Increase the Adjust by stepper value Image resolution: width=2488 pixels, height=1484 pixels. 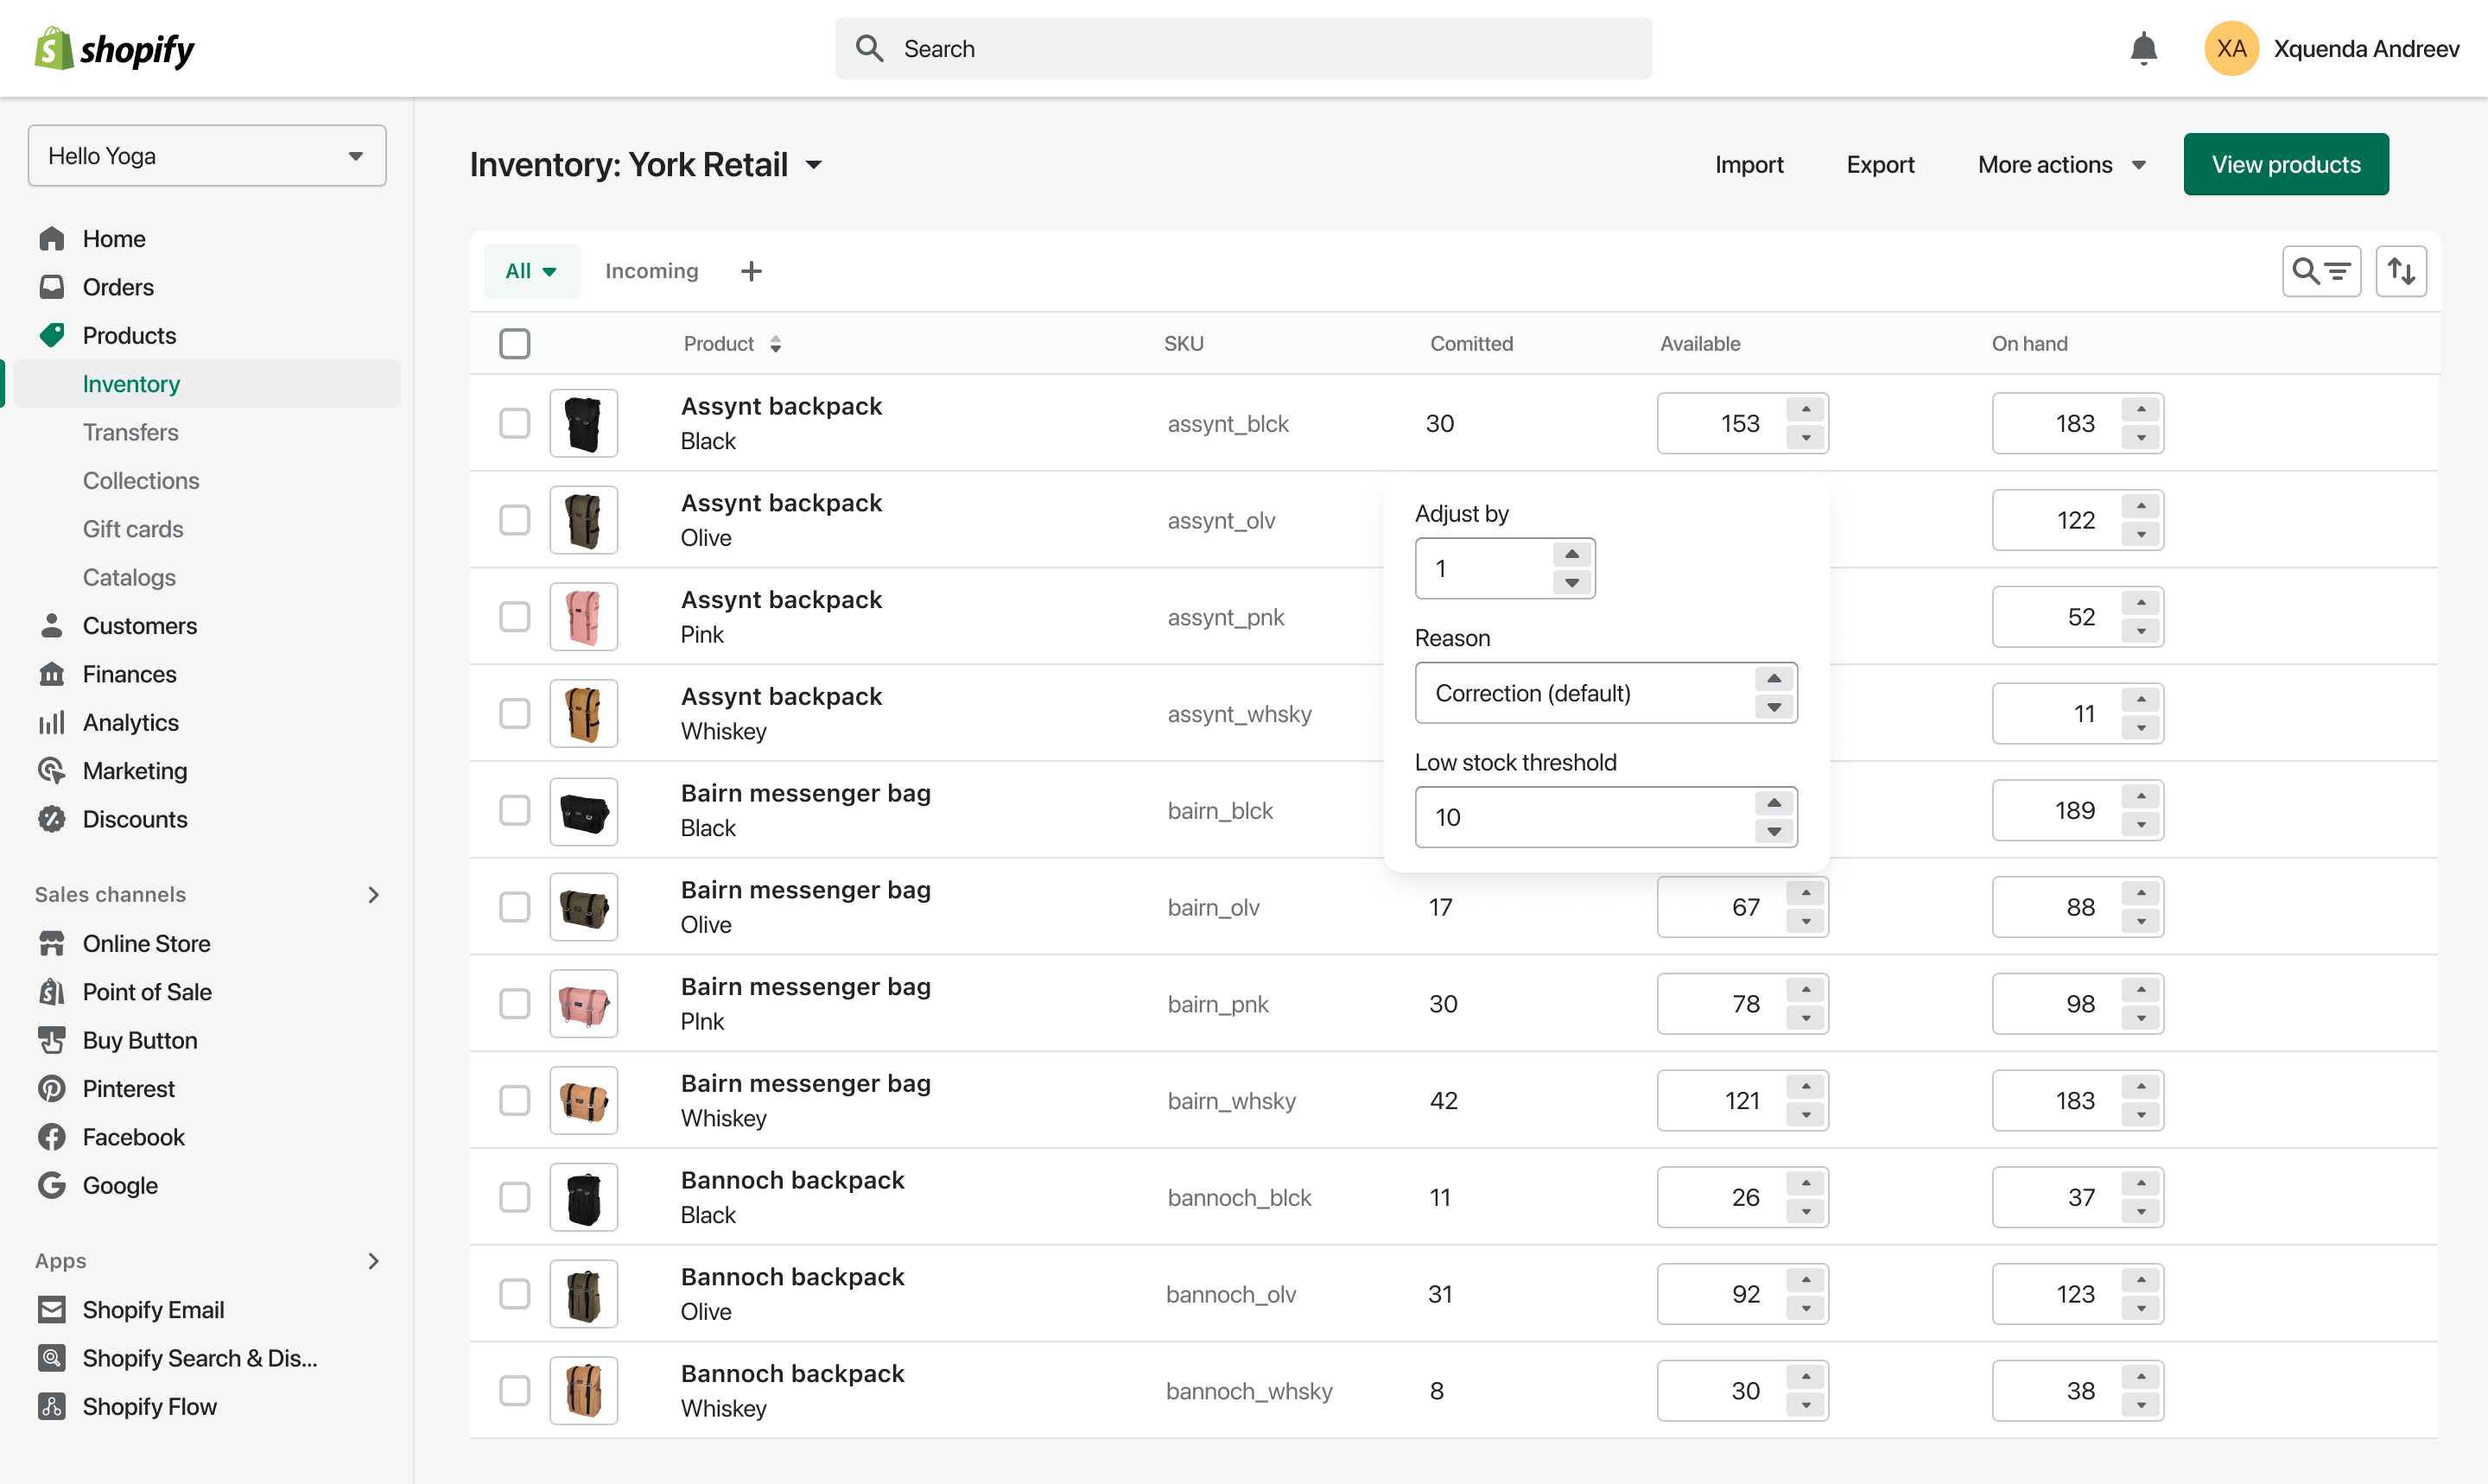coord(1571,554)
